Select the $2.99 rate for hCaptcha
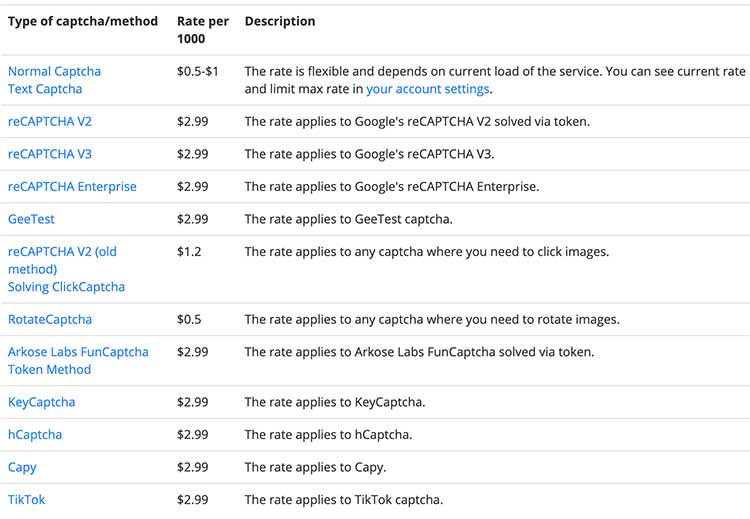Viewport: 750px width, 519px height. coord(193,435)
